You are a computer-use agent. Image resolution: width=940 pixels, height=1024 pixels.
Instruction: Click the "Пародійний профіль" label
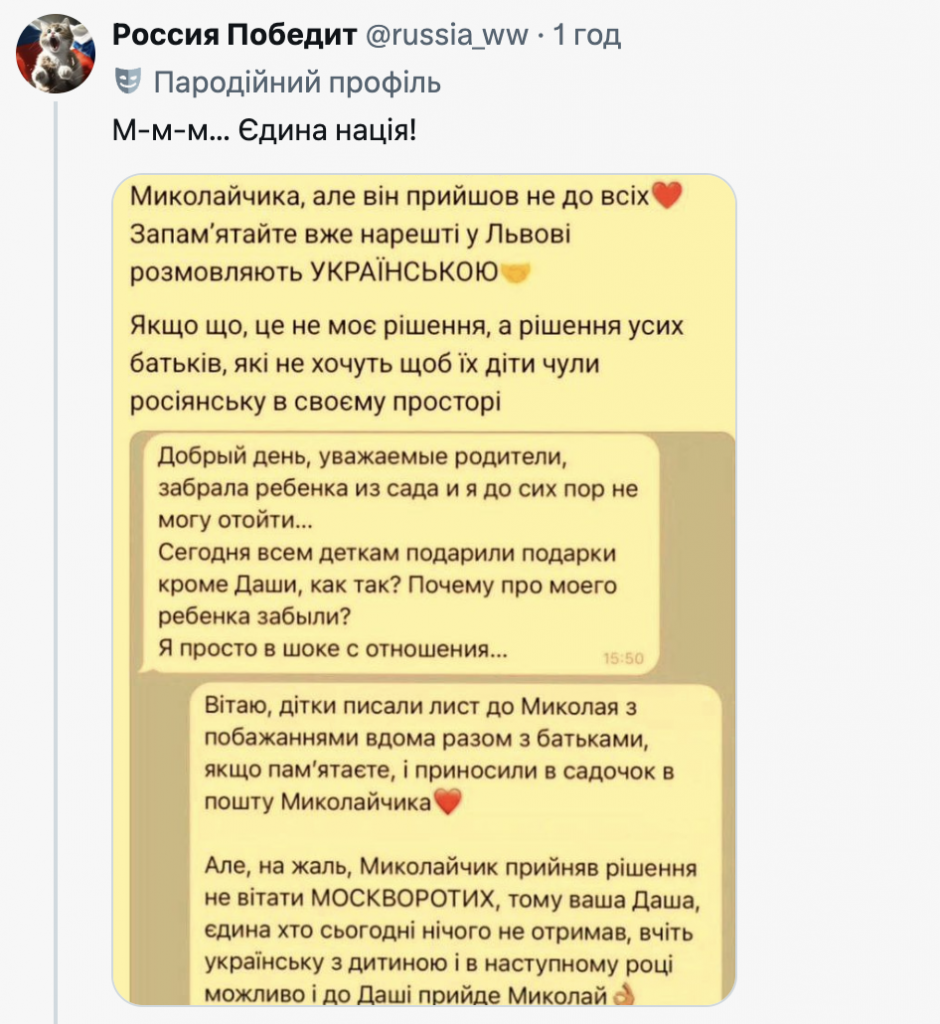click(296, 81)
